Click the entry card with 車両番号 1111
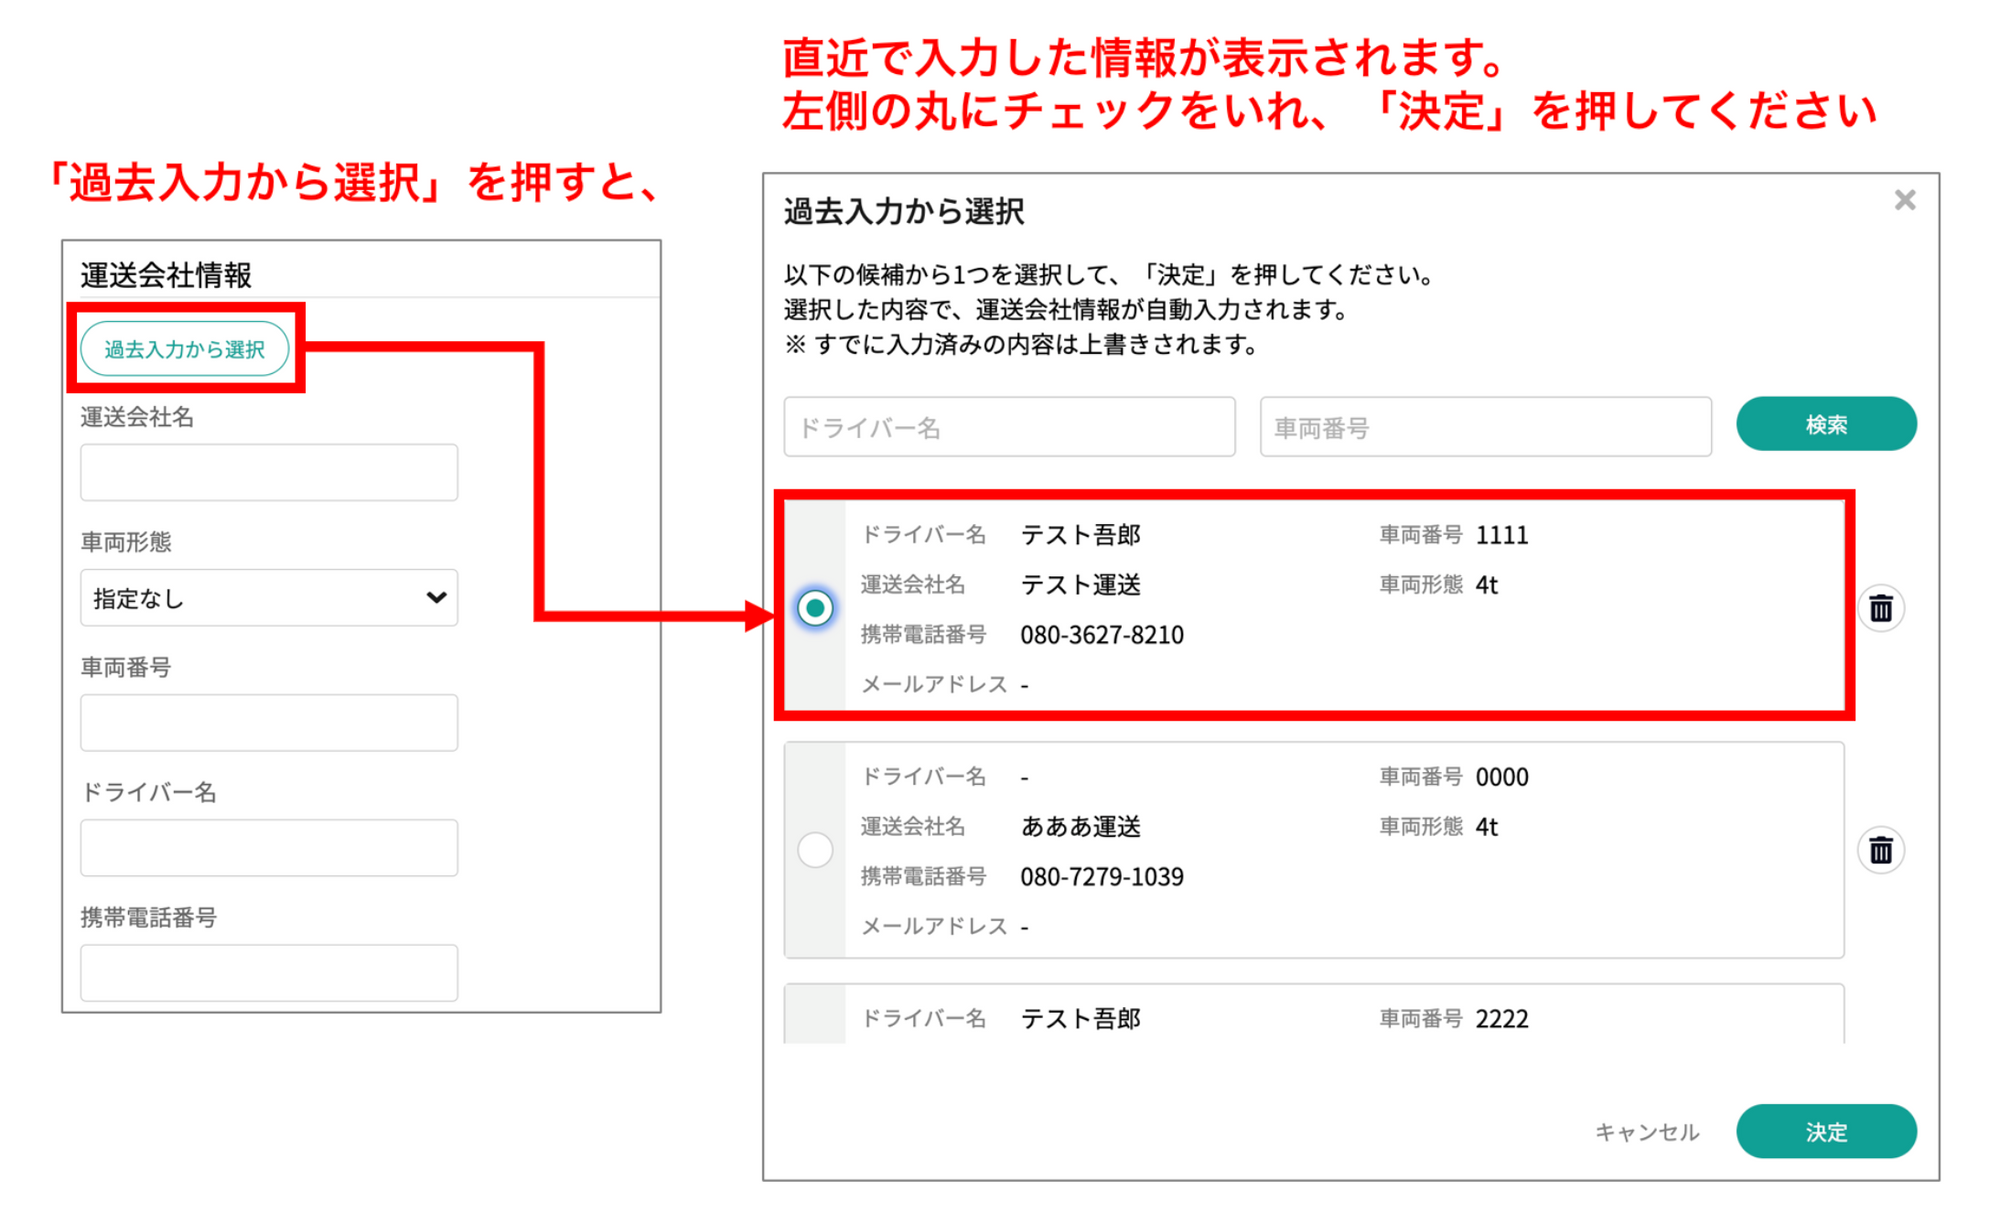The image size is (2000, 1222). tap(1300, 608)
